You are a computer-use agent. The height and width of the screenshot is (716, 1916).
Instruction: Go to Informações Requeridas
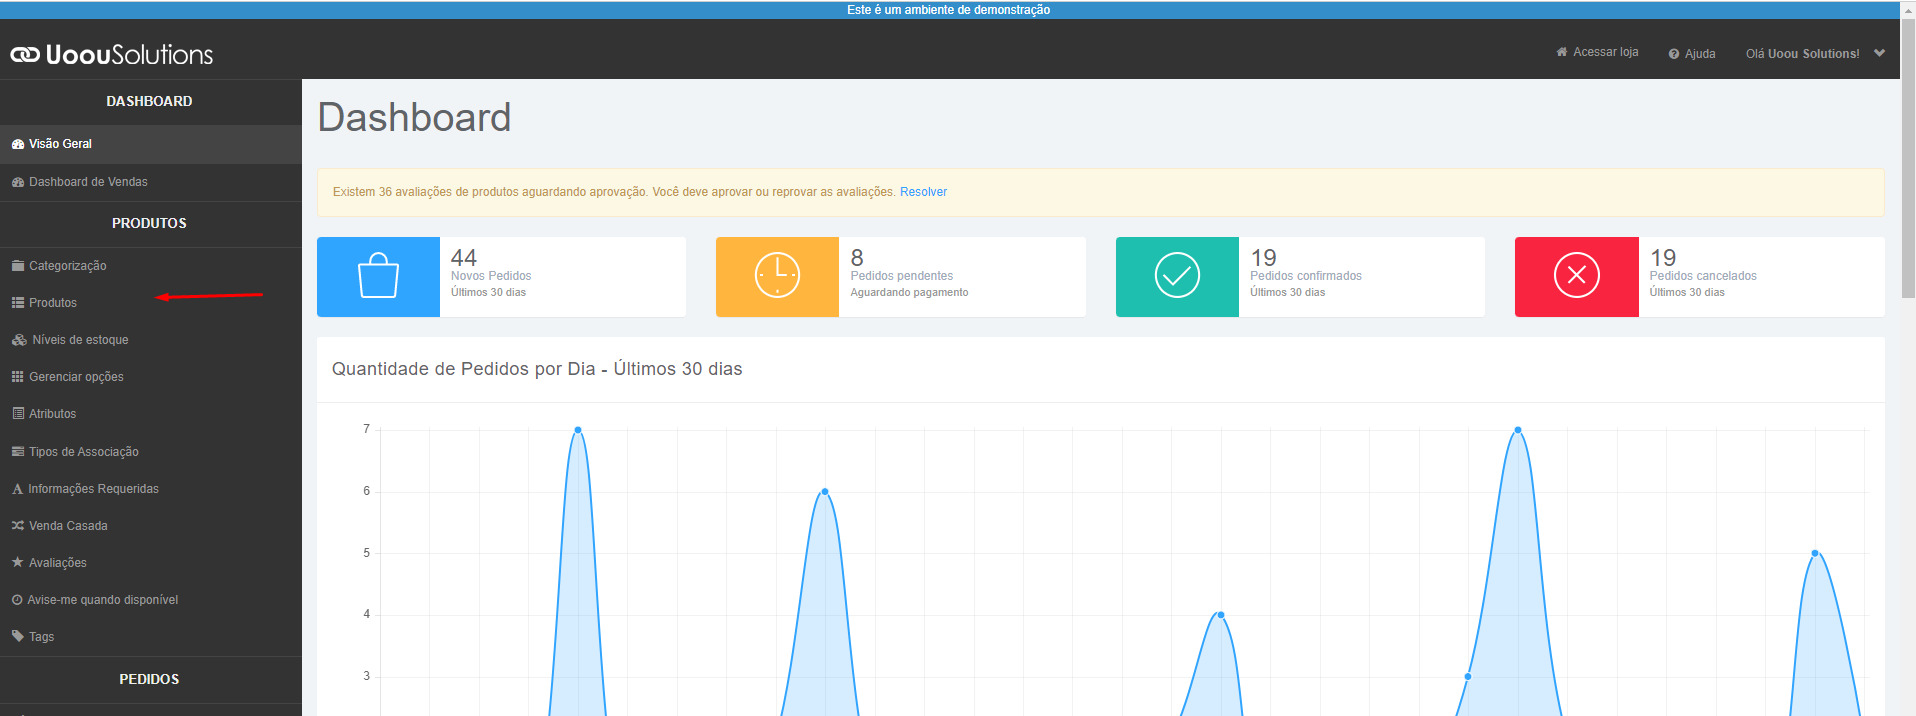click(x=150, y=489)
